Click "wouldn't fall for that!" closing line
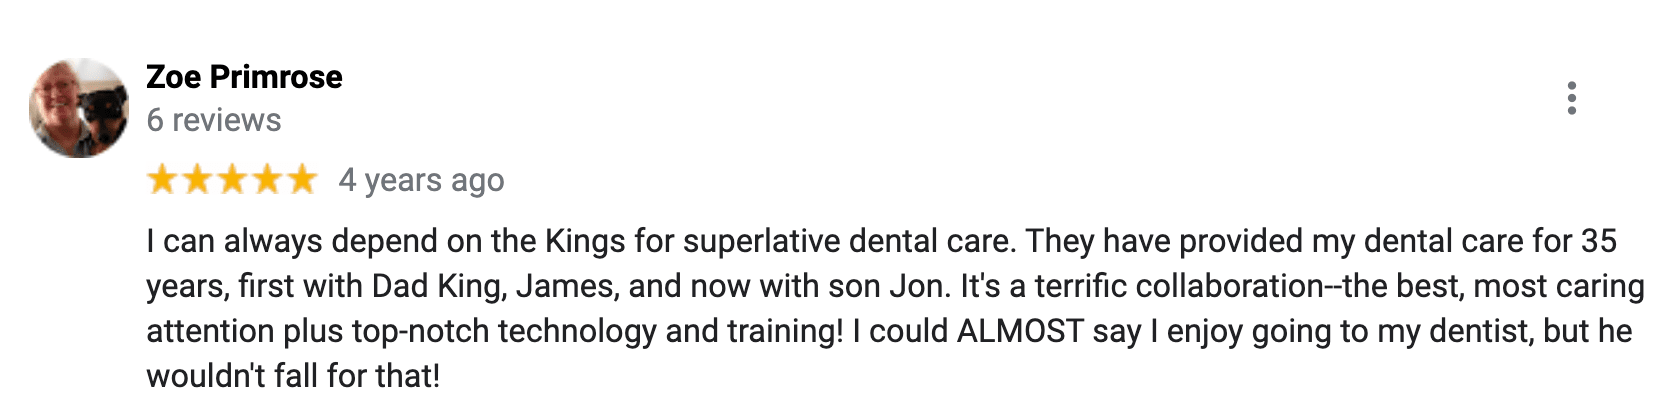Viewport: 1676px width, 416px height. (x=293, y=376)
